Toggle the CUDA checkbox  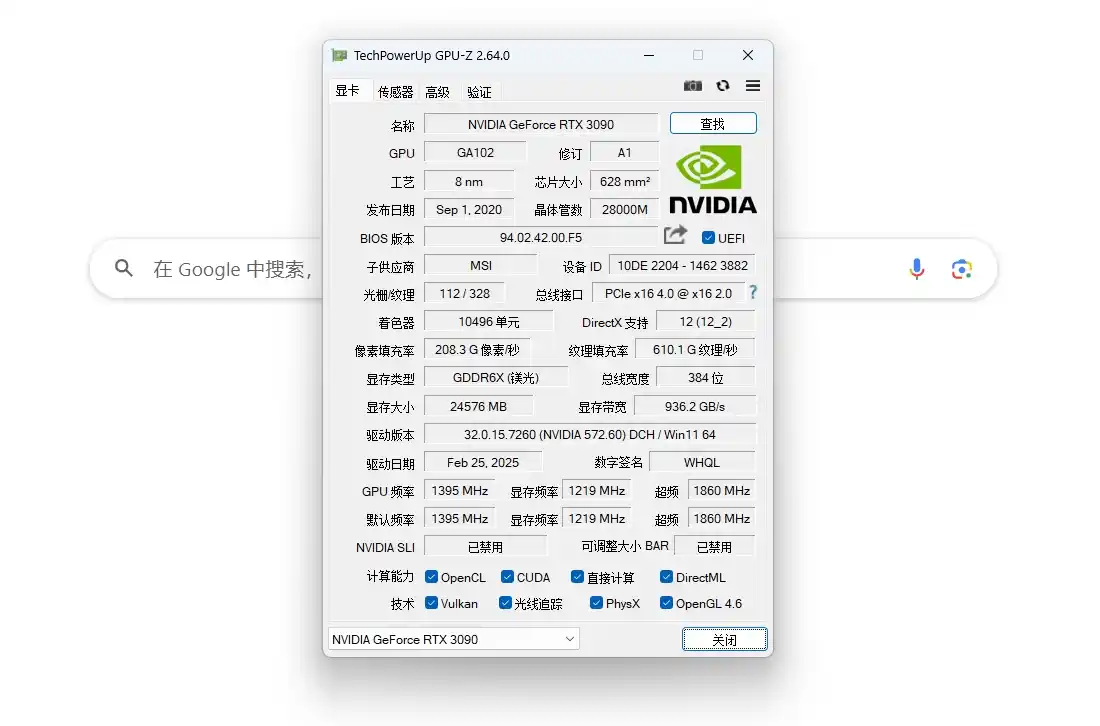tap(507, 577)
